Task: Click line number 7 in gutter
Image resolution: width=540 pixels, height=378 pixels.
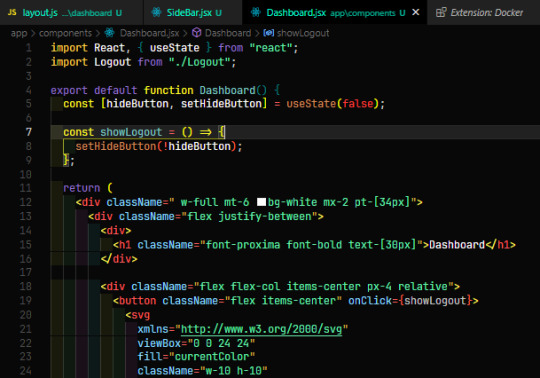Action: [29, 132]
